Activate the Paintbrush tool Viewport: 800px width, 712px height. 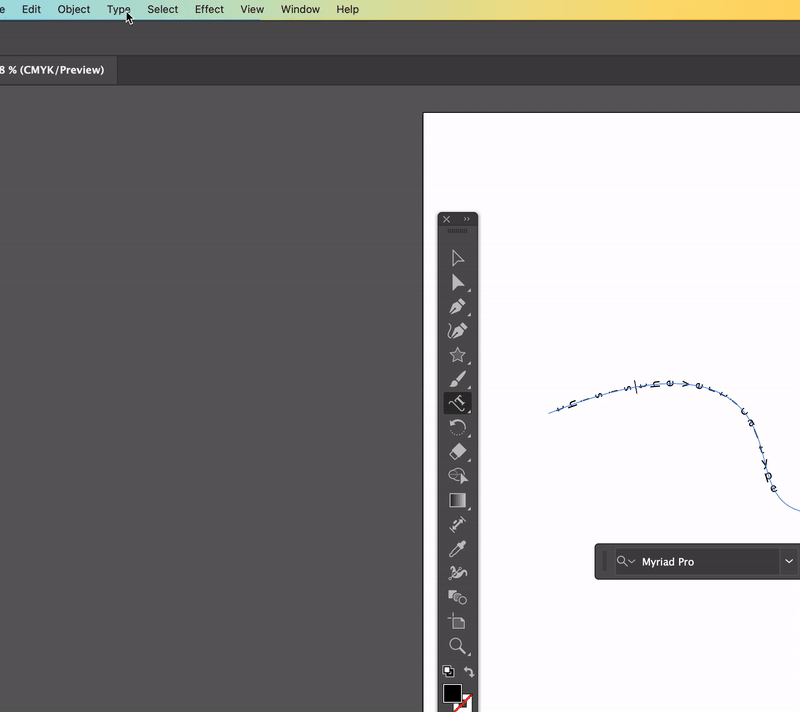pyautogui.click(x=457, y=379)
